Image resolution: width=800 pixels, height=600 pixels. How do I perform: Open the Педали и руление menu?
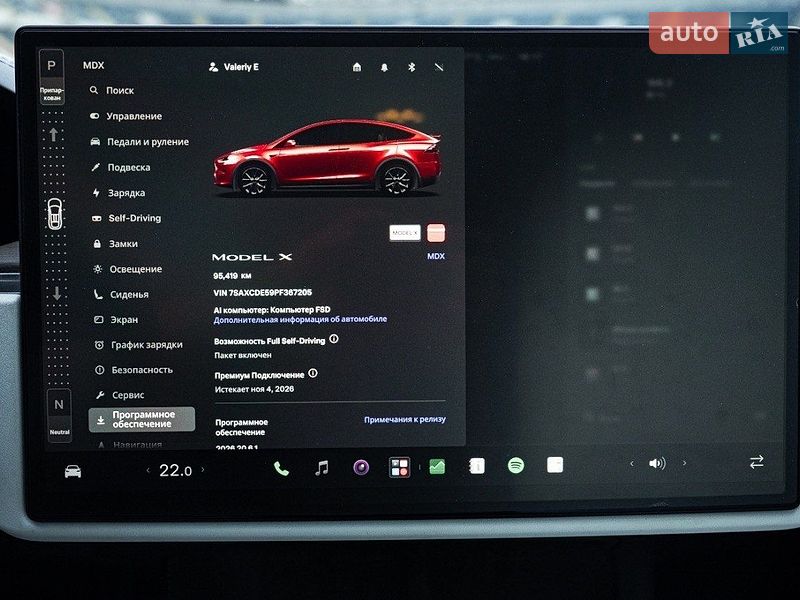[x=139, y=142]
